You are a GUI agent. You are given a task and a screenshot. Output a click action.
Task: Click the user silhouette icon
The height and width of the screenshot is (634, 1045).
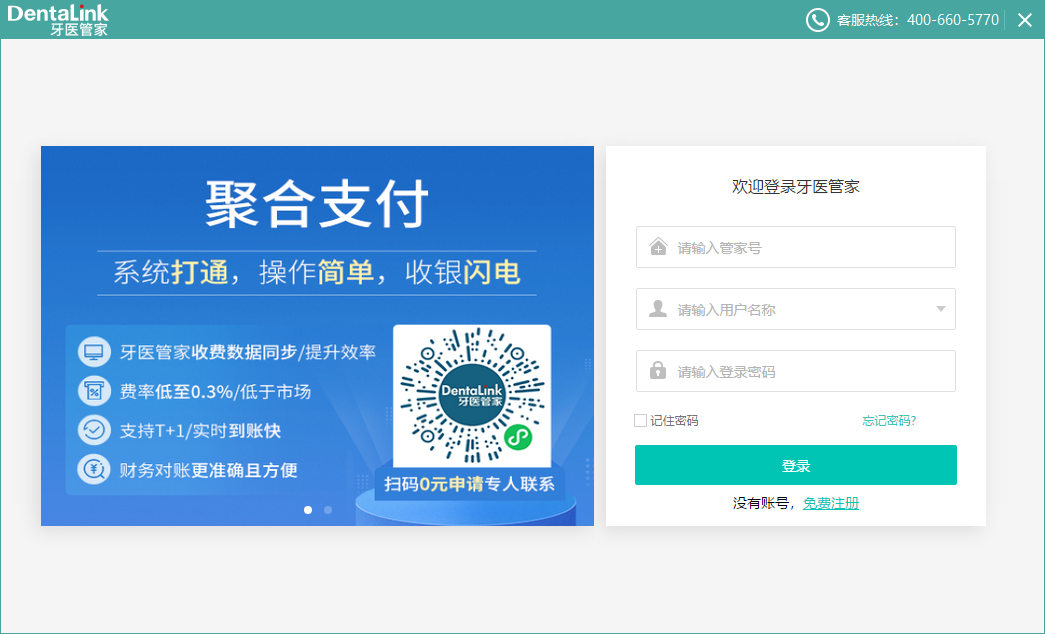(x=658, y=309)
